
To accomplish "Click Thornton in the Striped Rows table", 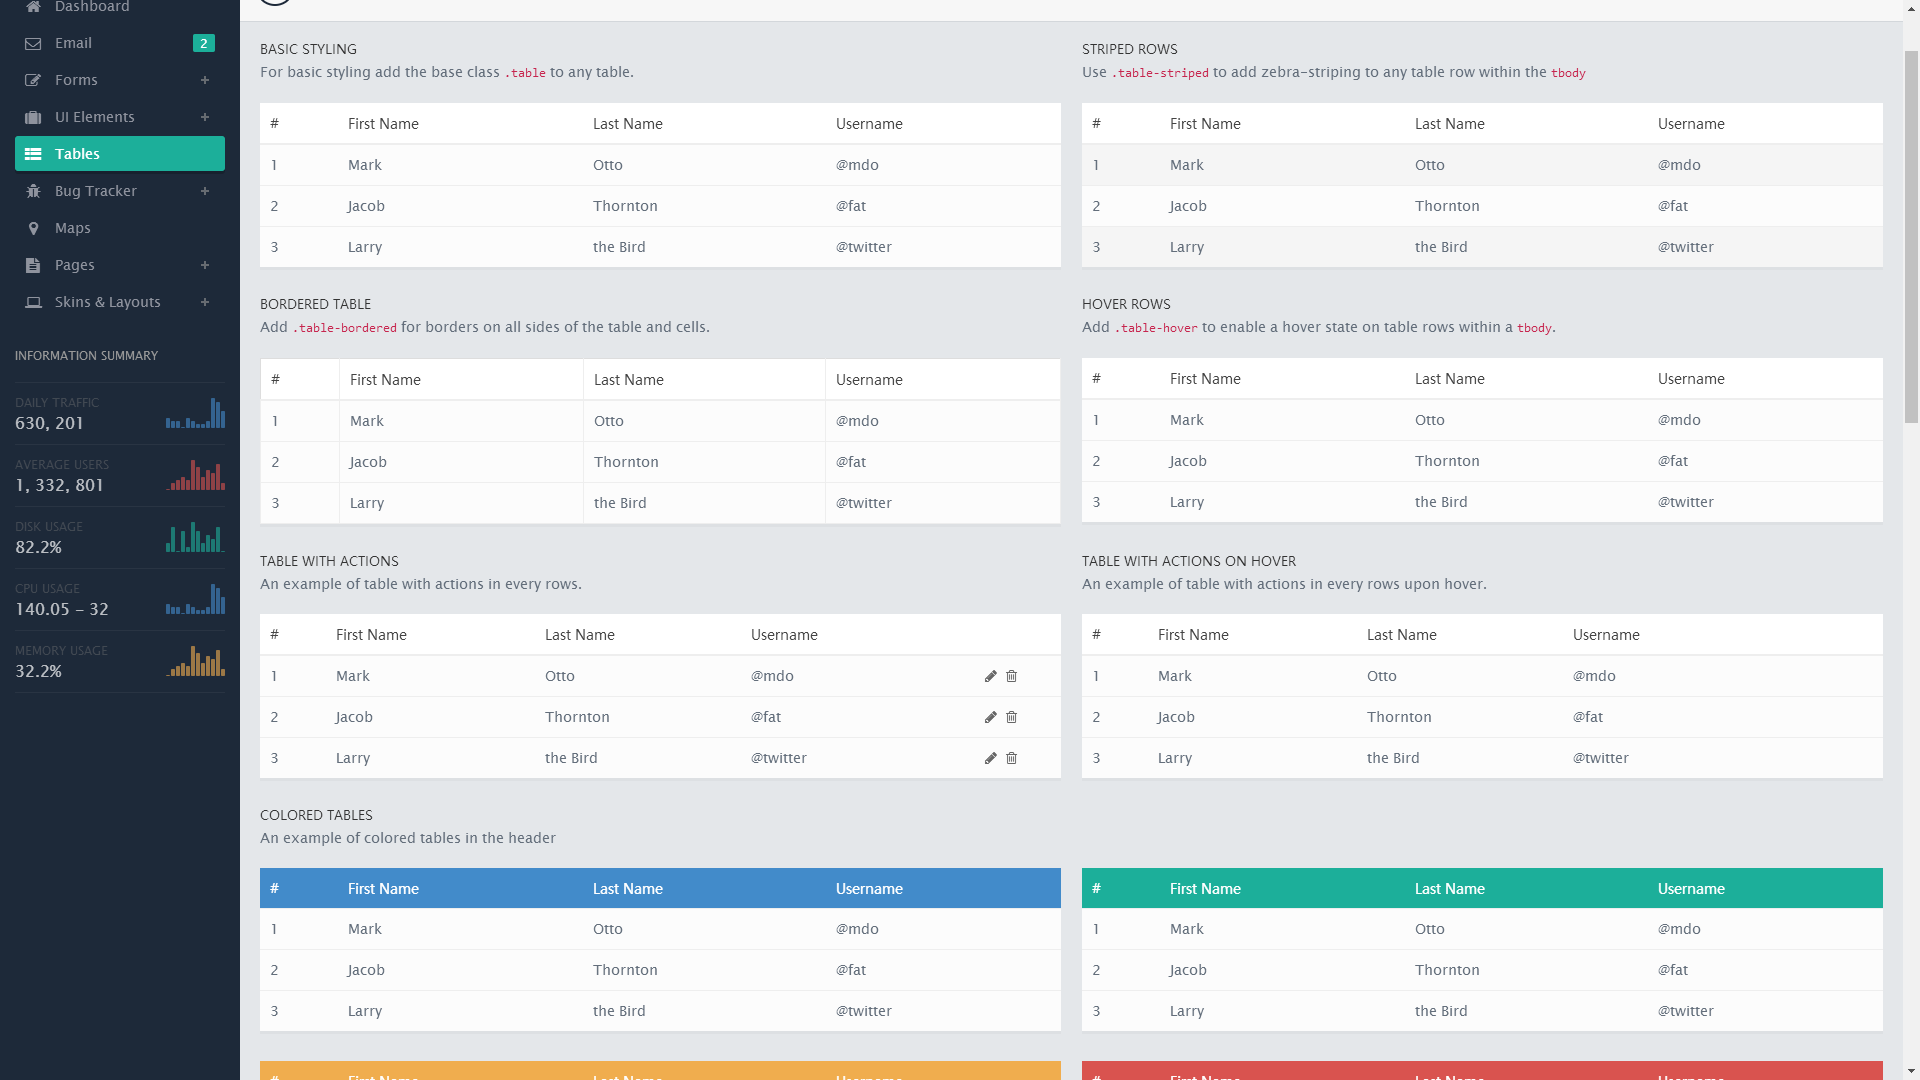I will pyautogui.click(x=1447, y=207).
